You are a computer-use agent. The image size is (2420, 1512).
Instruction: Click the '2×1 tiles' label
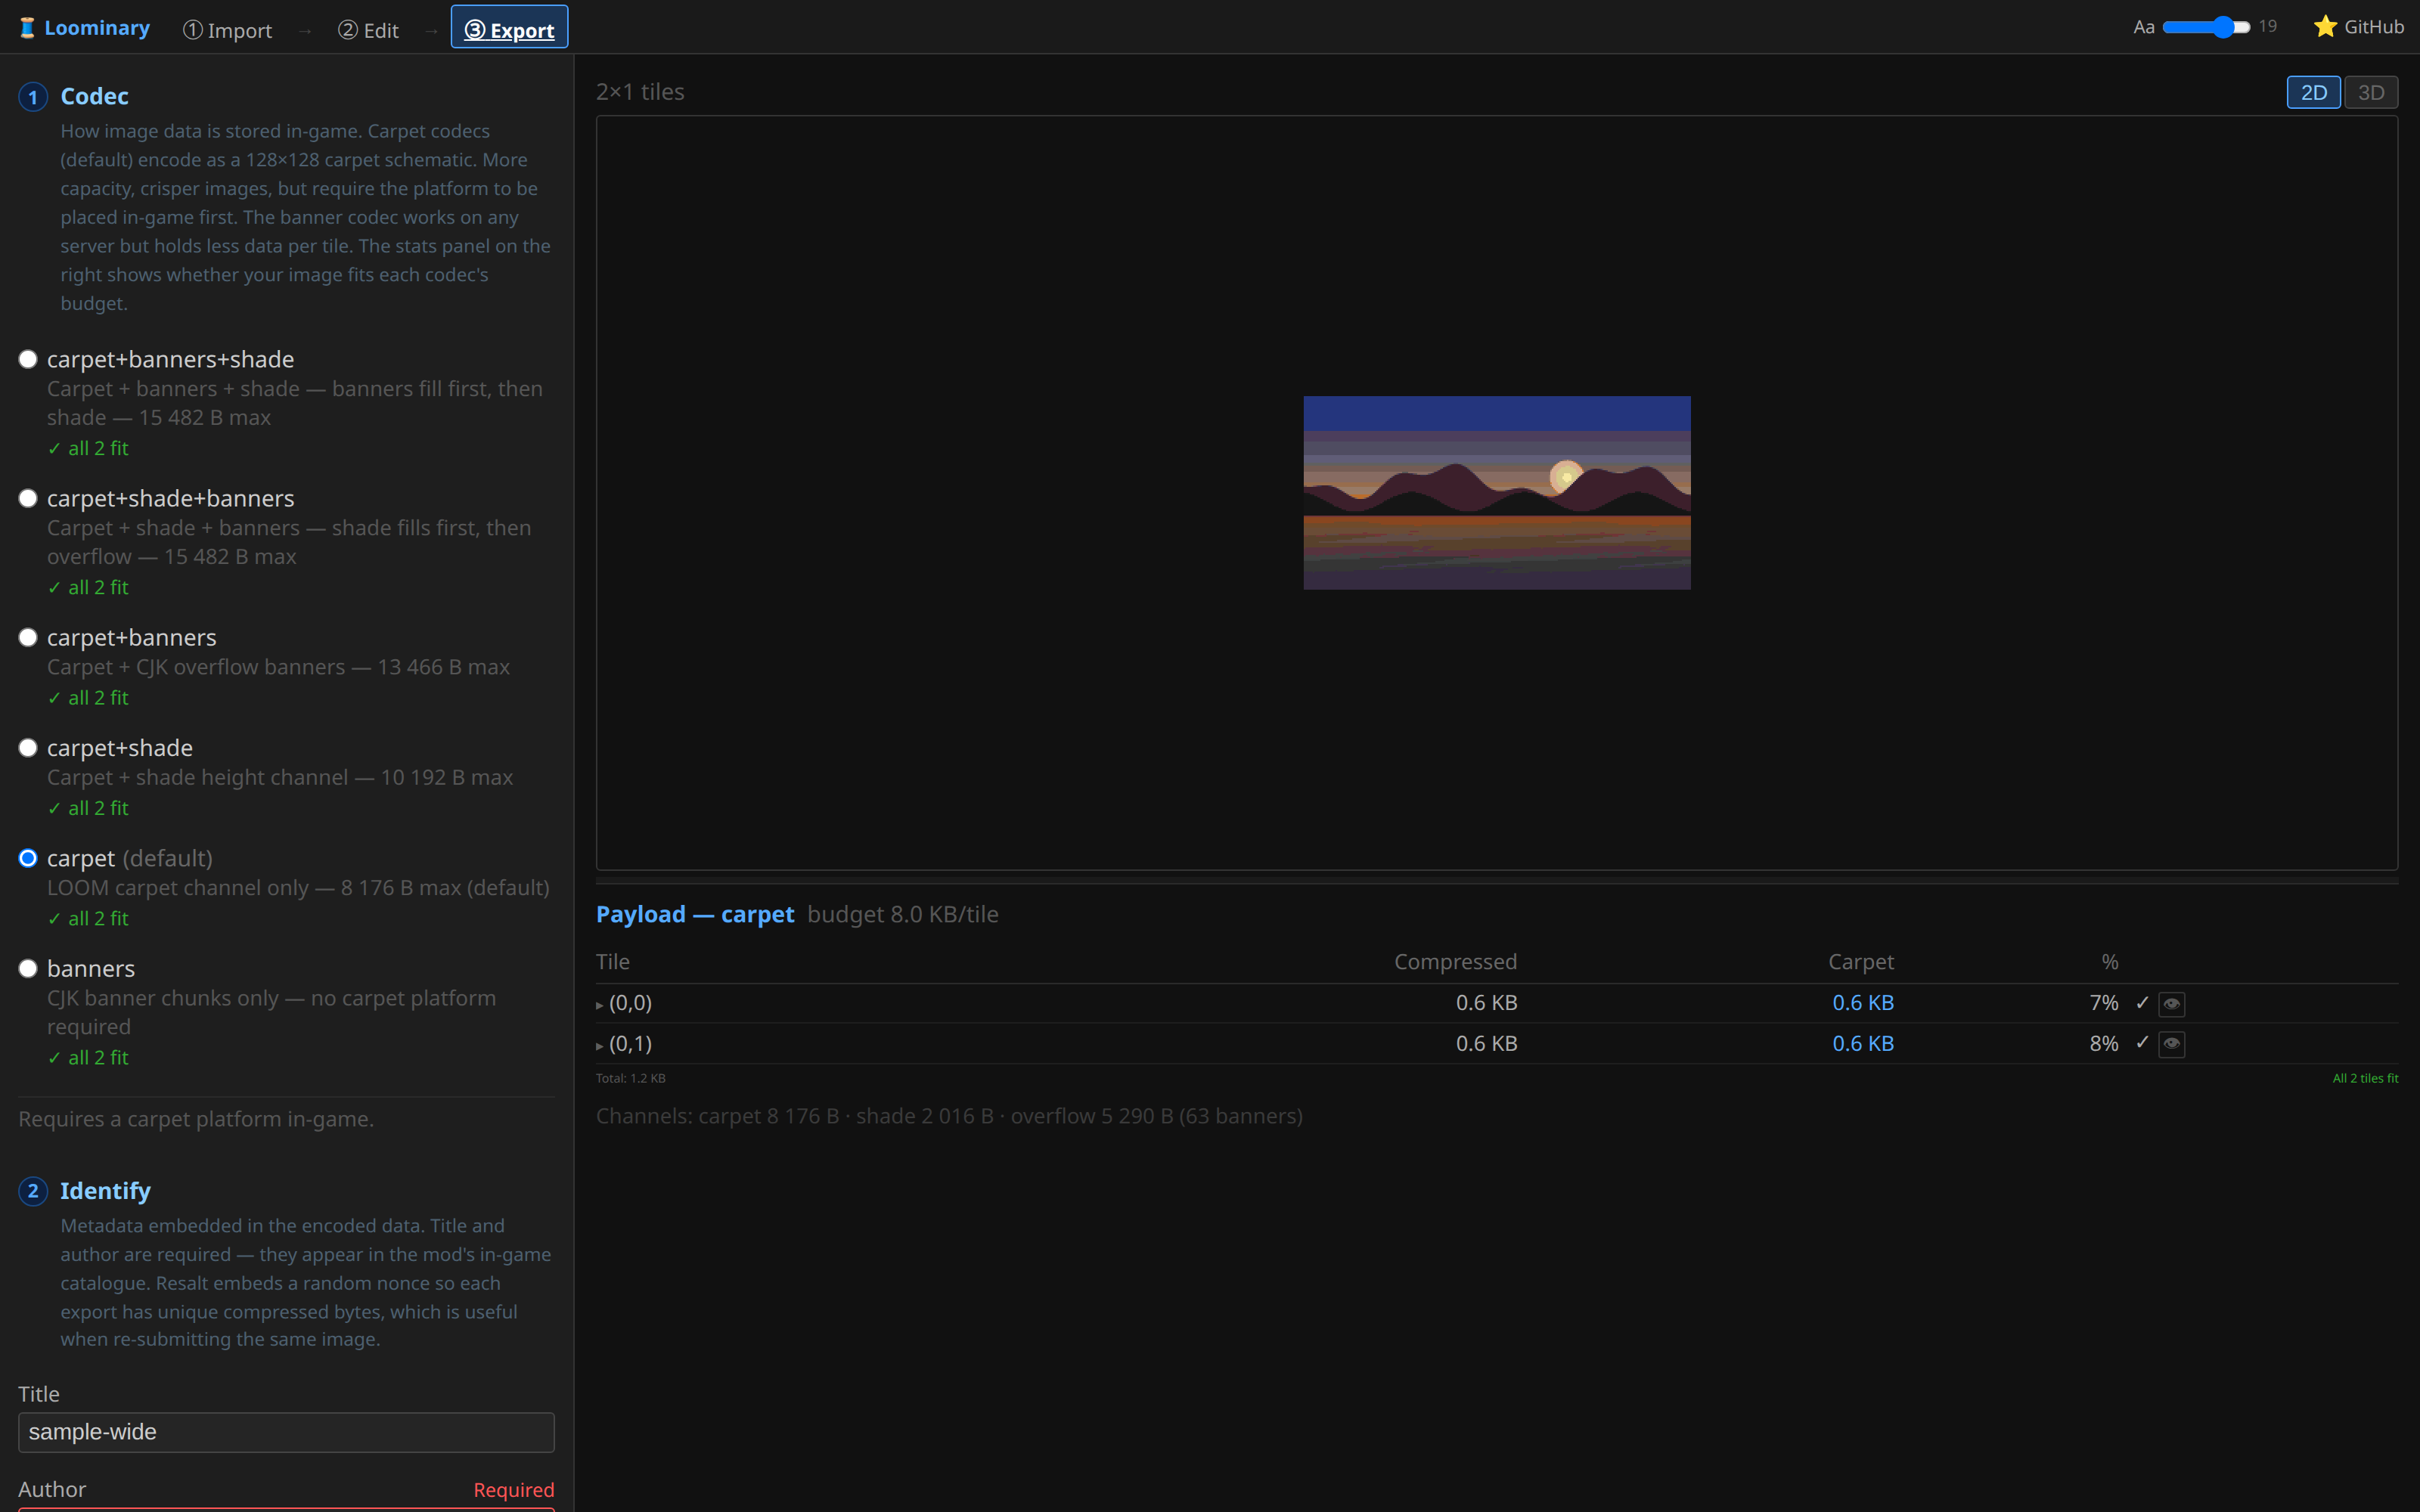(x=640, y=92)
